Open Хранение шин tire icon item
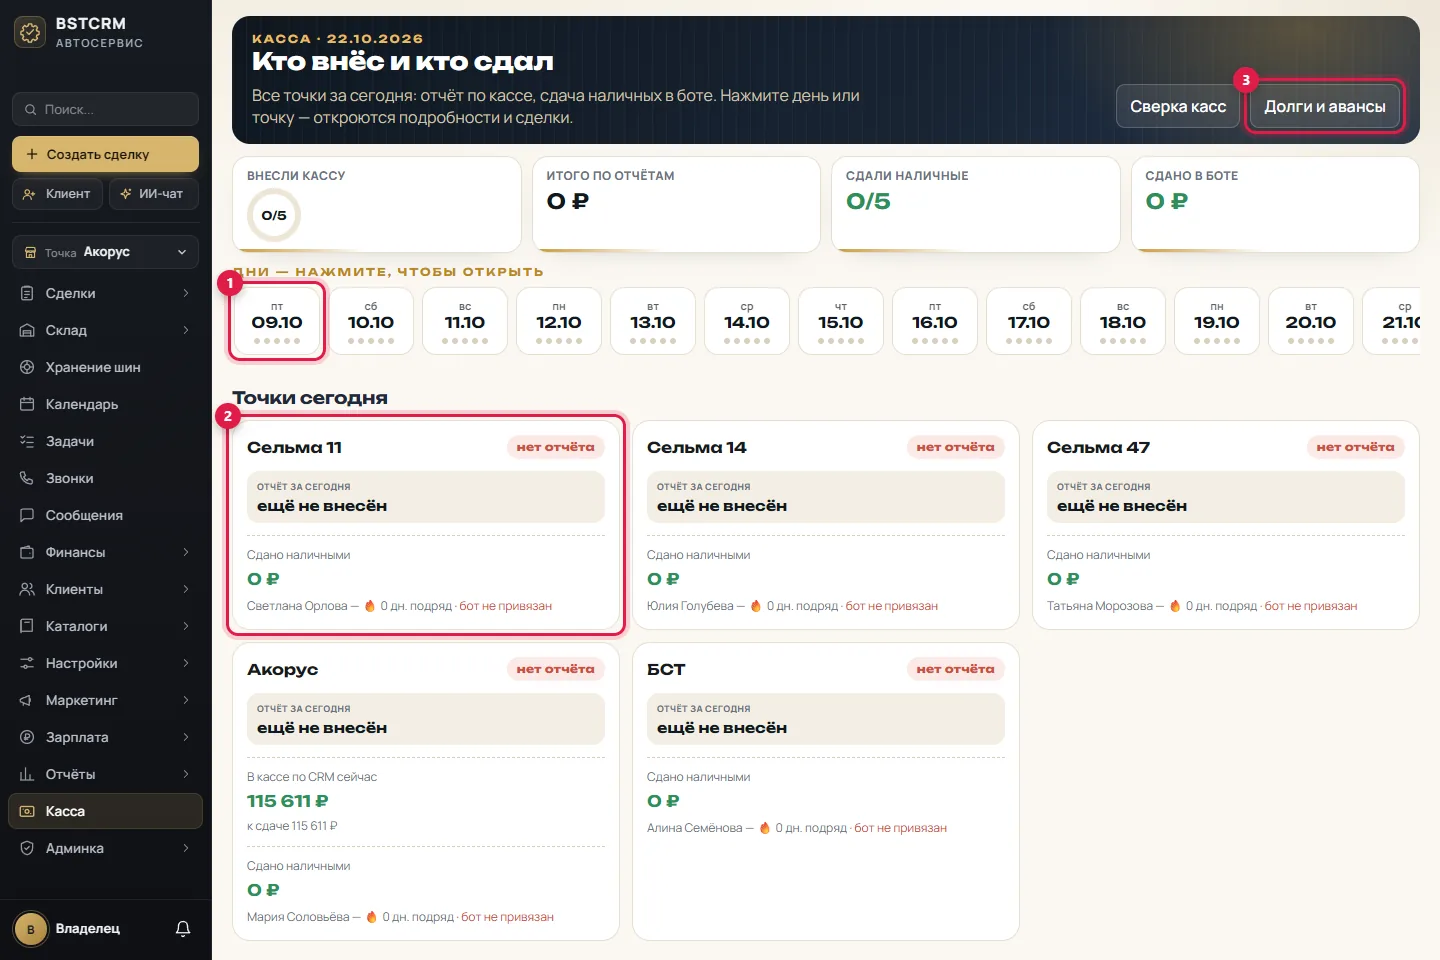 27,367
